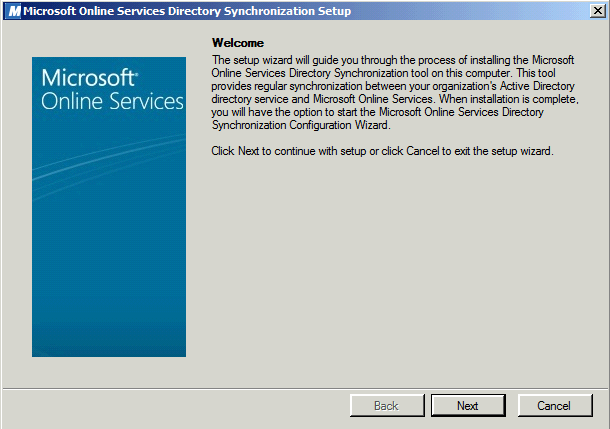Screen dimensions: 610x429
Task: Click the disabled Back button
Action: [387, 405]
